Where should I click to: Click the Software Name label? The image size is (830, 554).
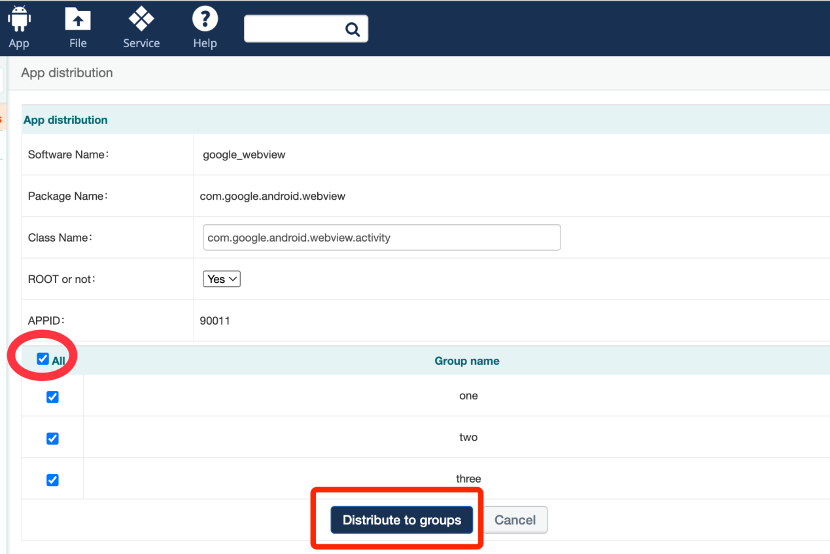pyautogui.click(x=68, y=155)
